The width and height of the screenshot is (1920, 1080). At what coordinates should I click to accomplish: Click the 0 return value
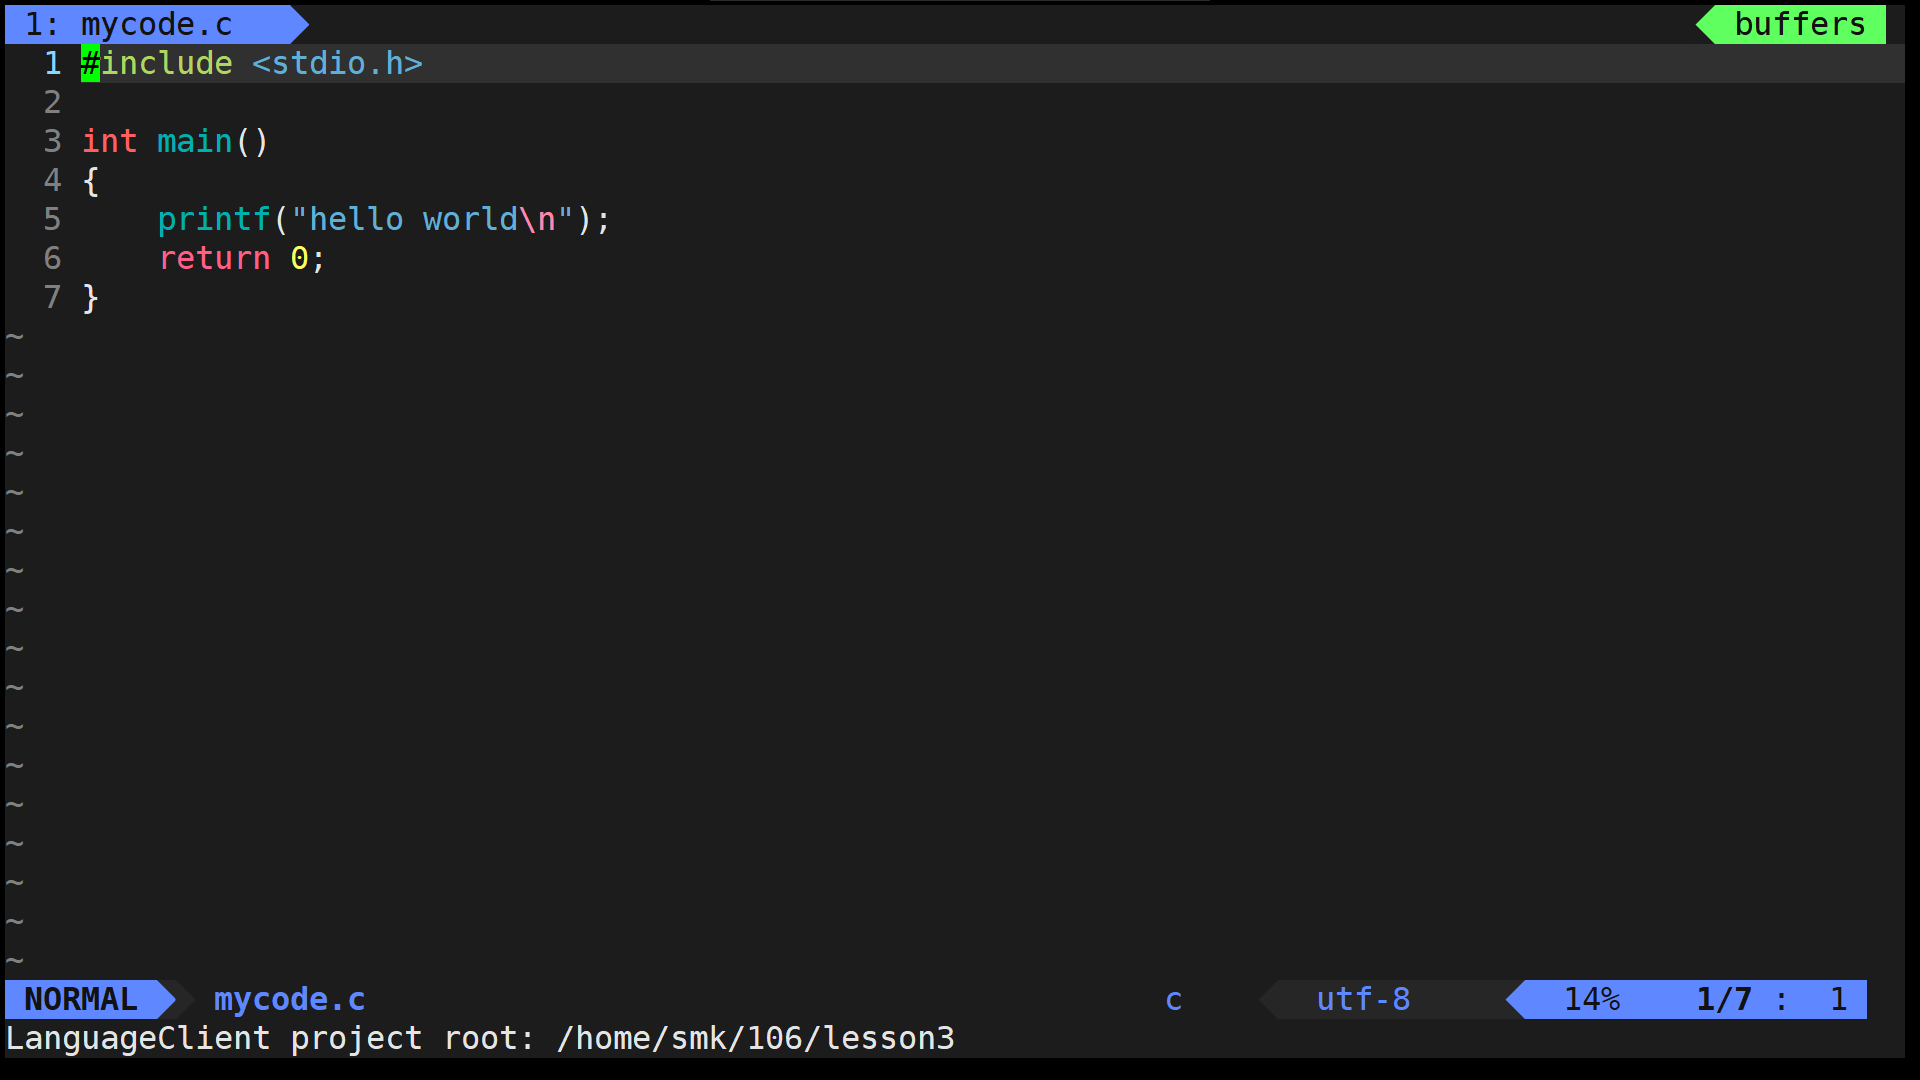coord(299,258)
